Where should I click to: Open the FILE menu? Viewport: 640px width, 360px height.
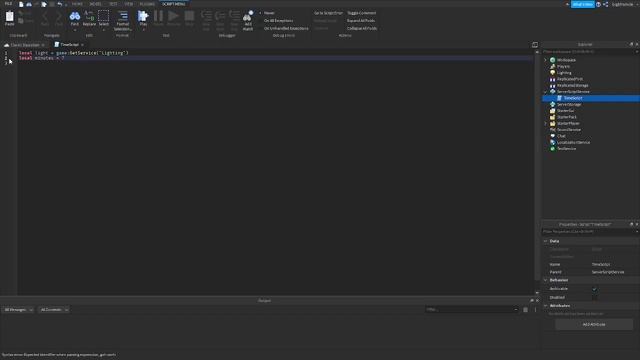coord(9,4)
